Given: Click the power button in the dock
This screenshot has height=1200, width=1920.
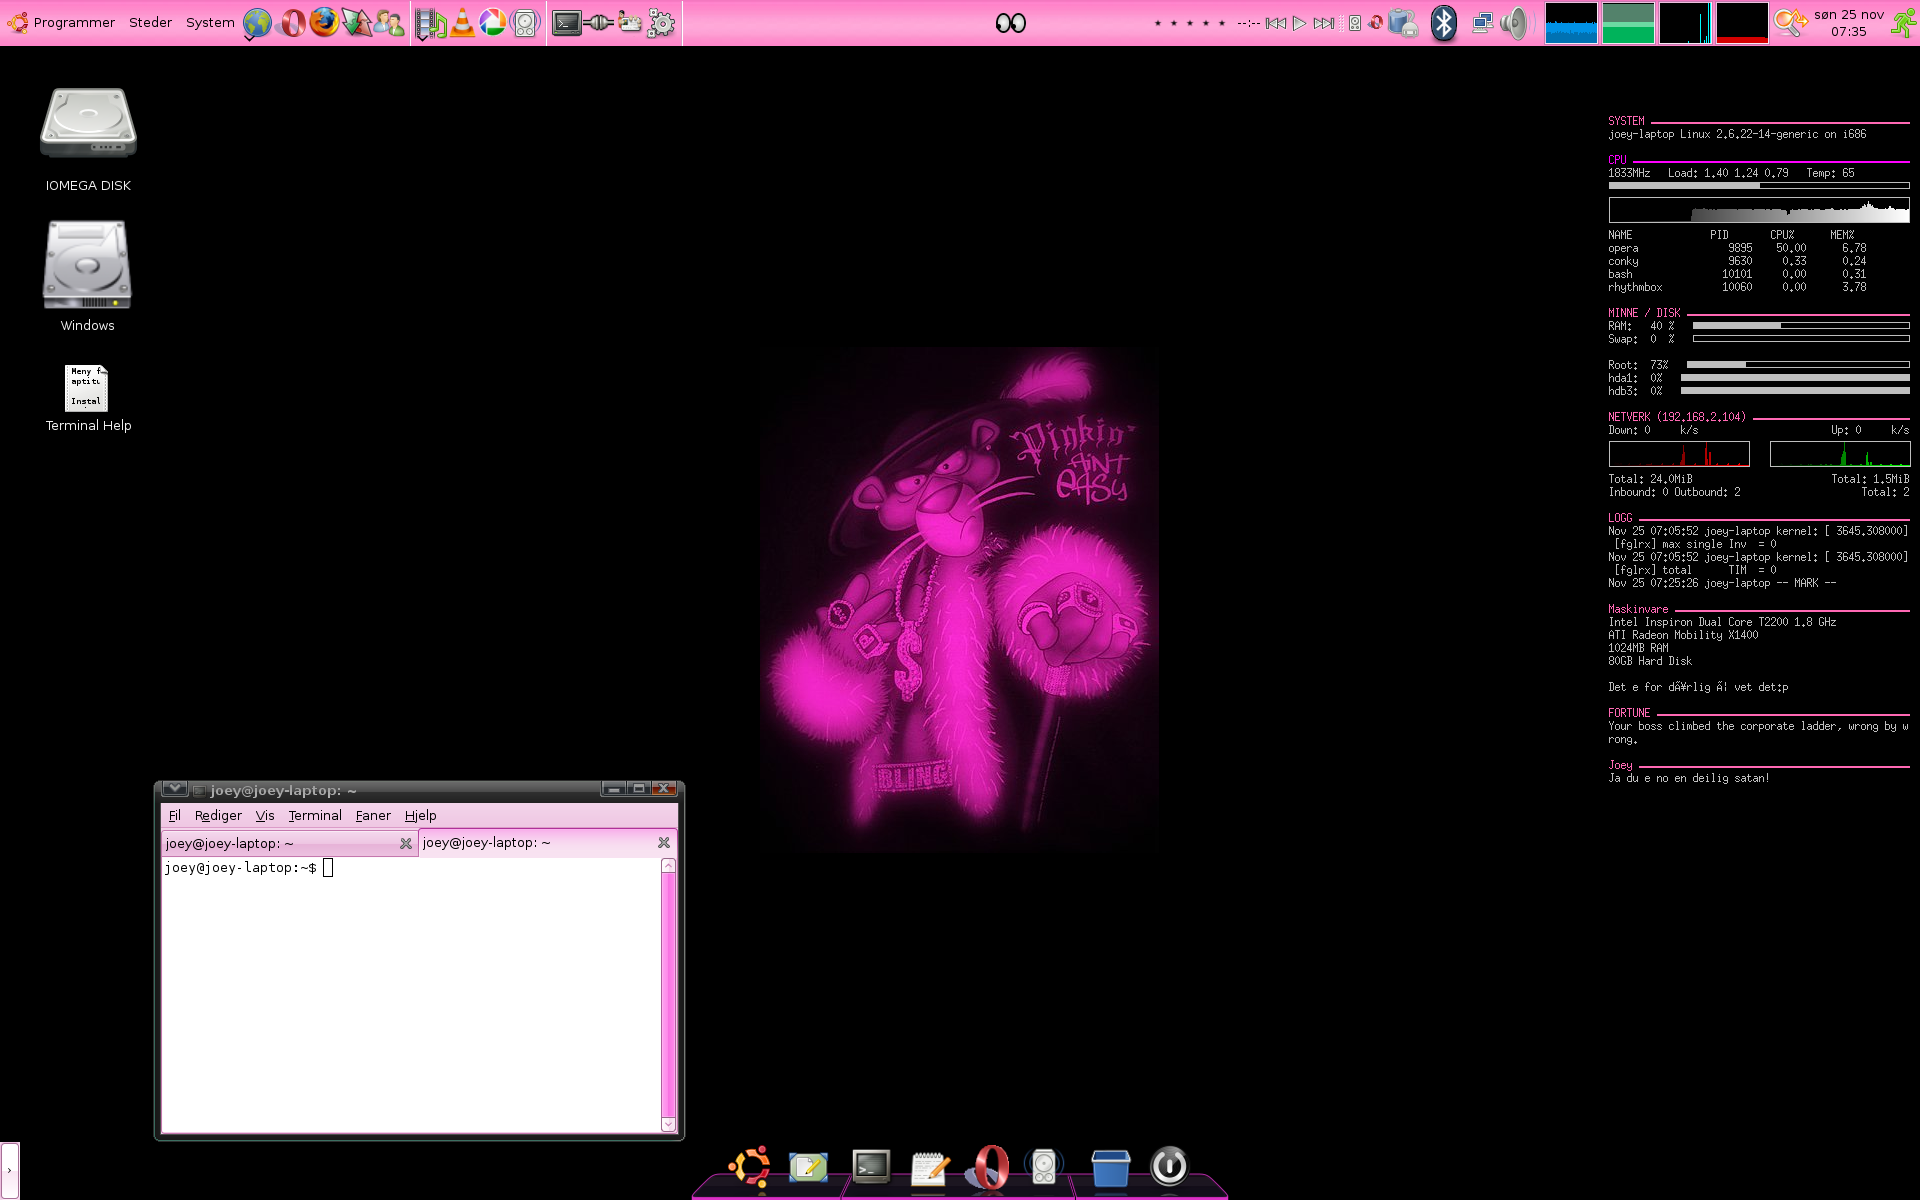Looking at the screenshot, I should click(1168, 1166).
